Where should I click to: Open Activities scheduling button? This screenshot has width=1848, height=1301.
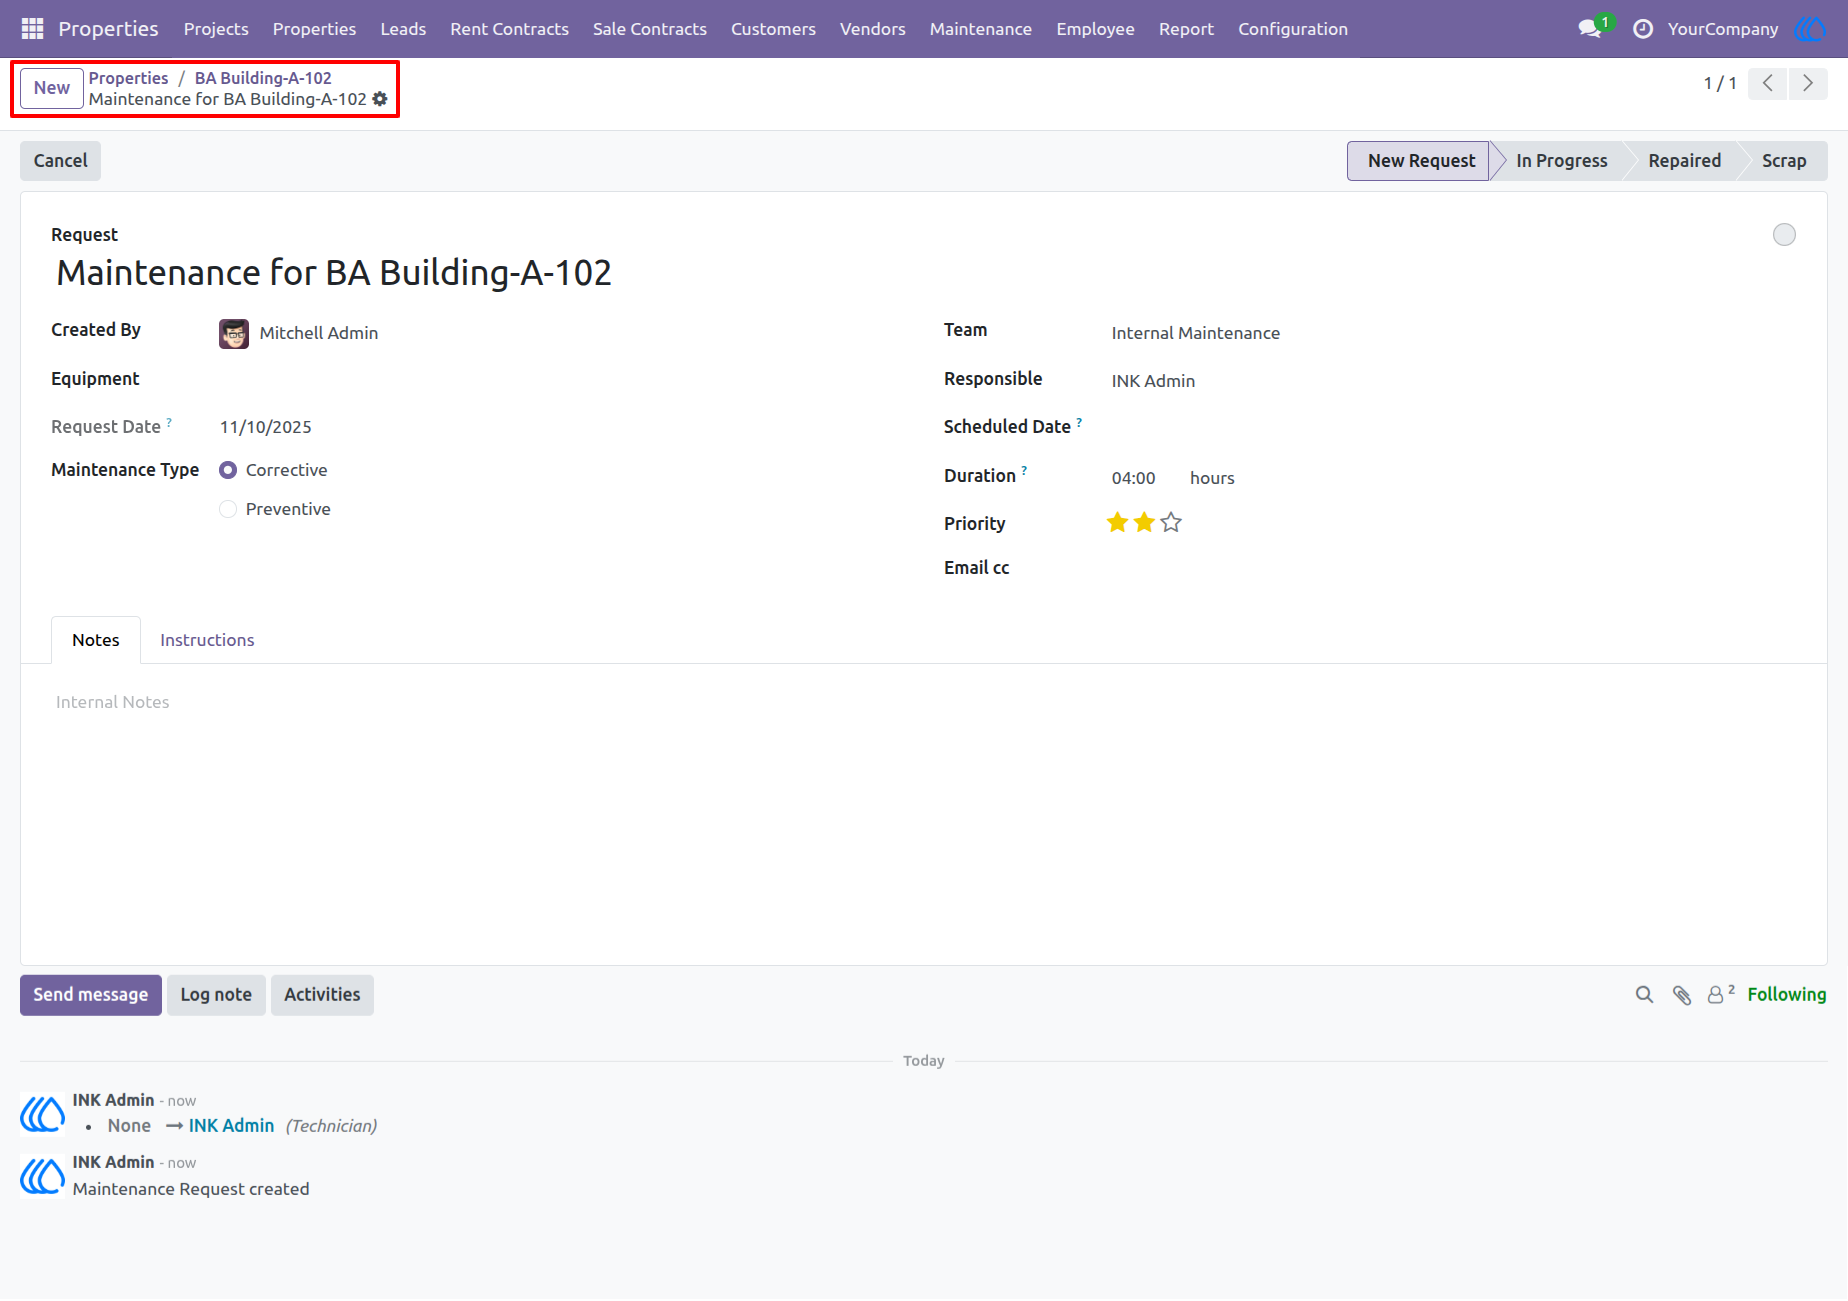point(322,995)
